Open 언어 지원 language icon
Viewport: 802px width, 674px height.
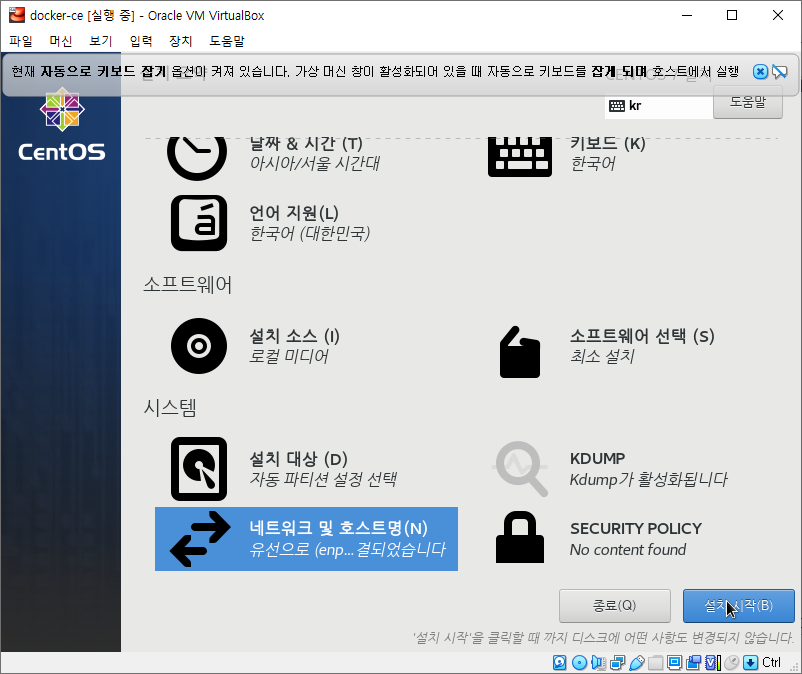pos(199,223)
